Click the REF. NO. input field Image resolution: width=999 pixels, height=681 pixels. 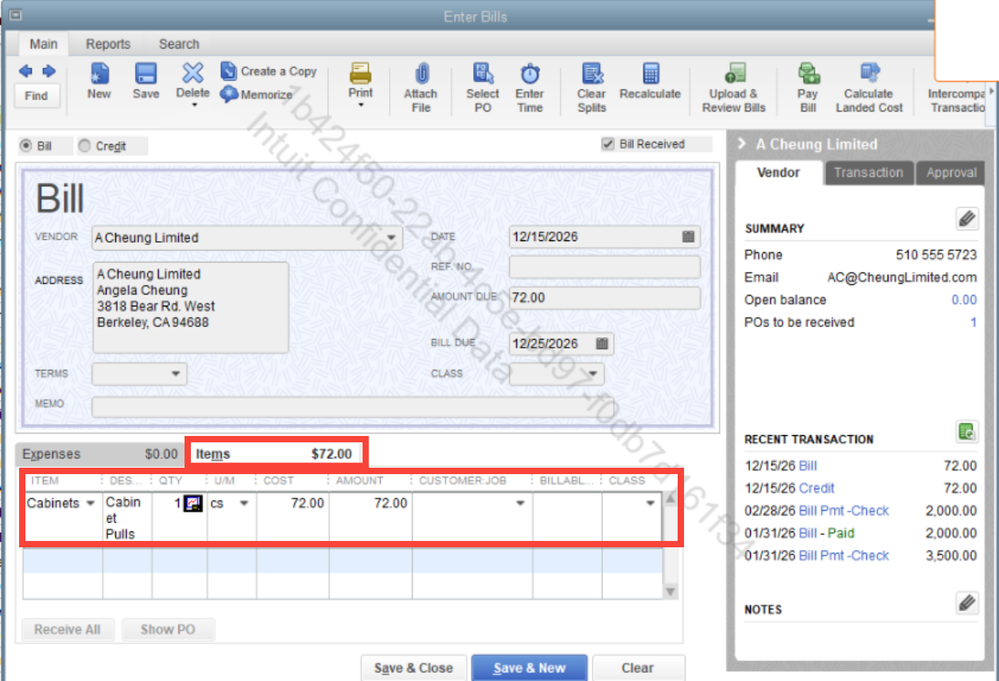[605, 267]
